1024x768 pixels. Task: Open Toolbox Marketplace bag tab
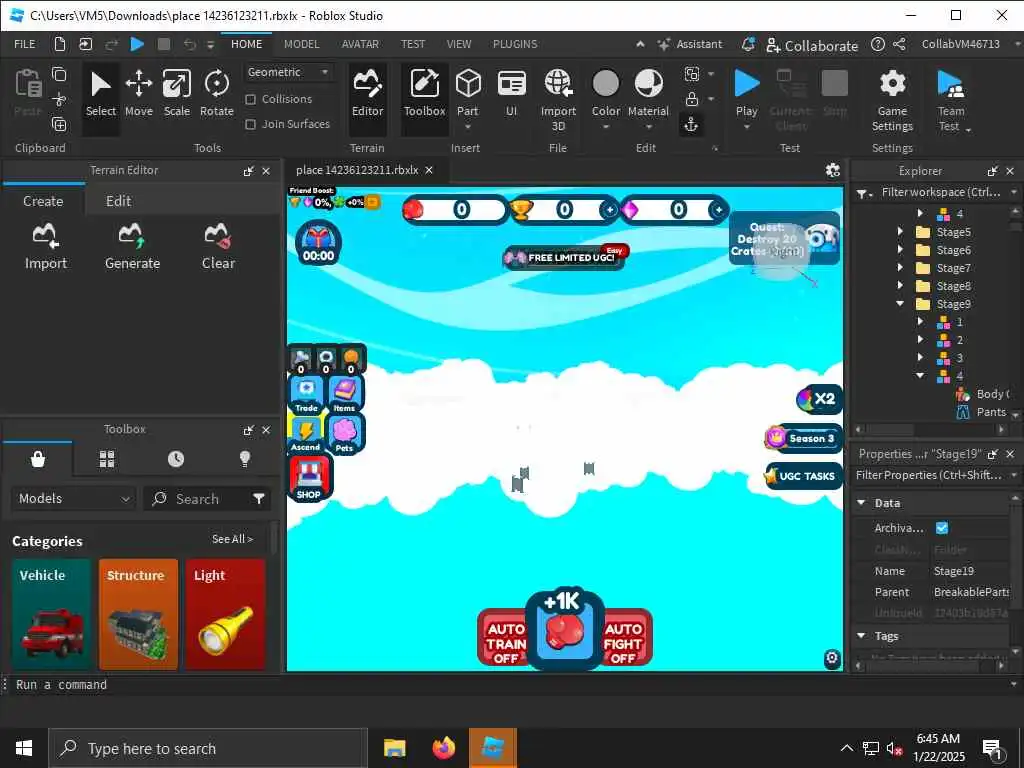click(x=38, y=459)
